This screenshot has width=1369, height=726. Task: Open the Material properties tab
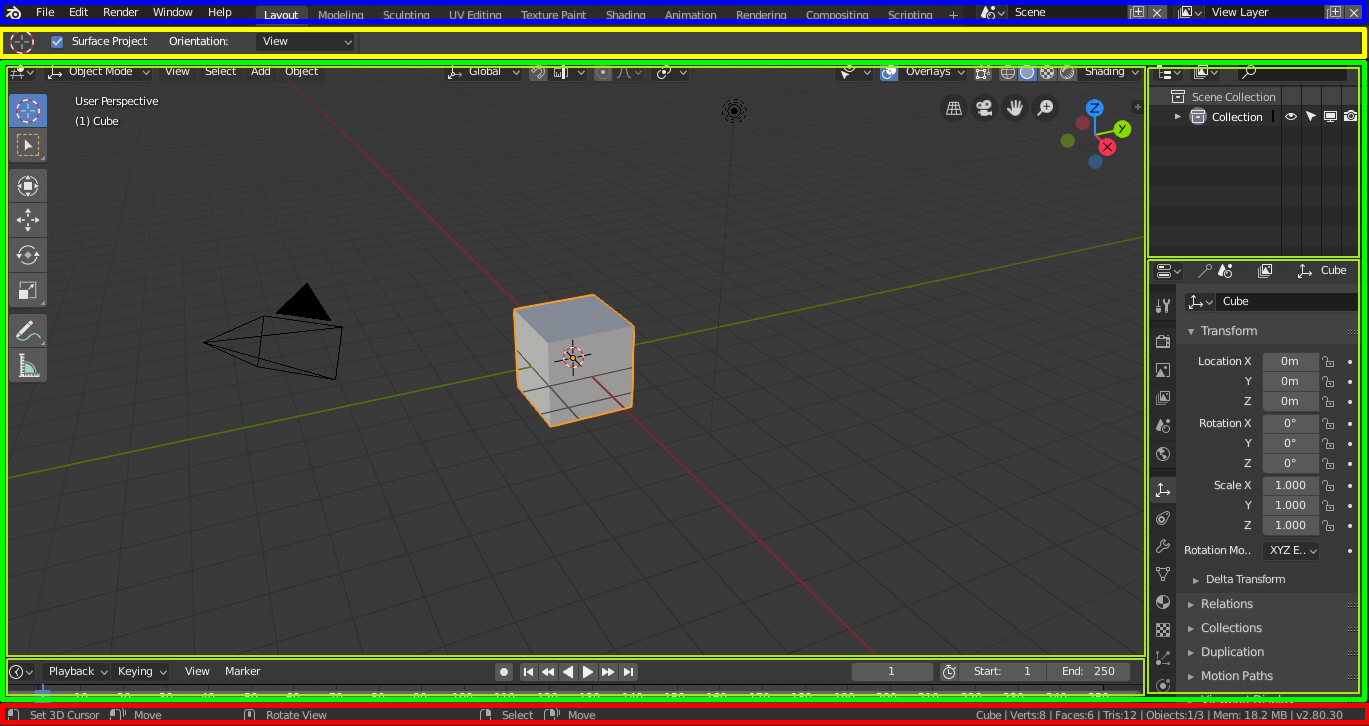[x=1162, y=602]
